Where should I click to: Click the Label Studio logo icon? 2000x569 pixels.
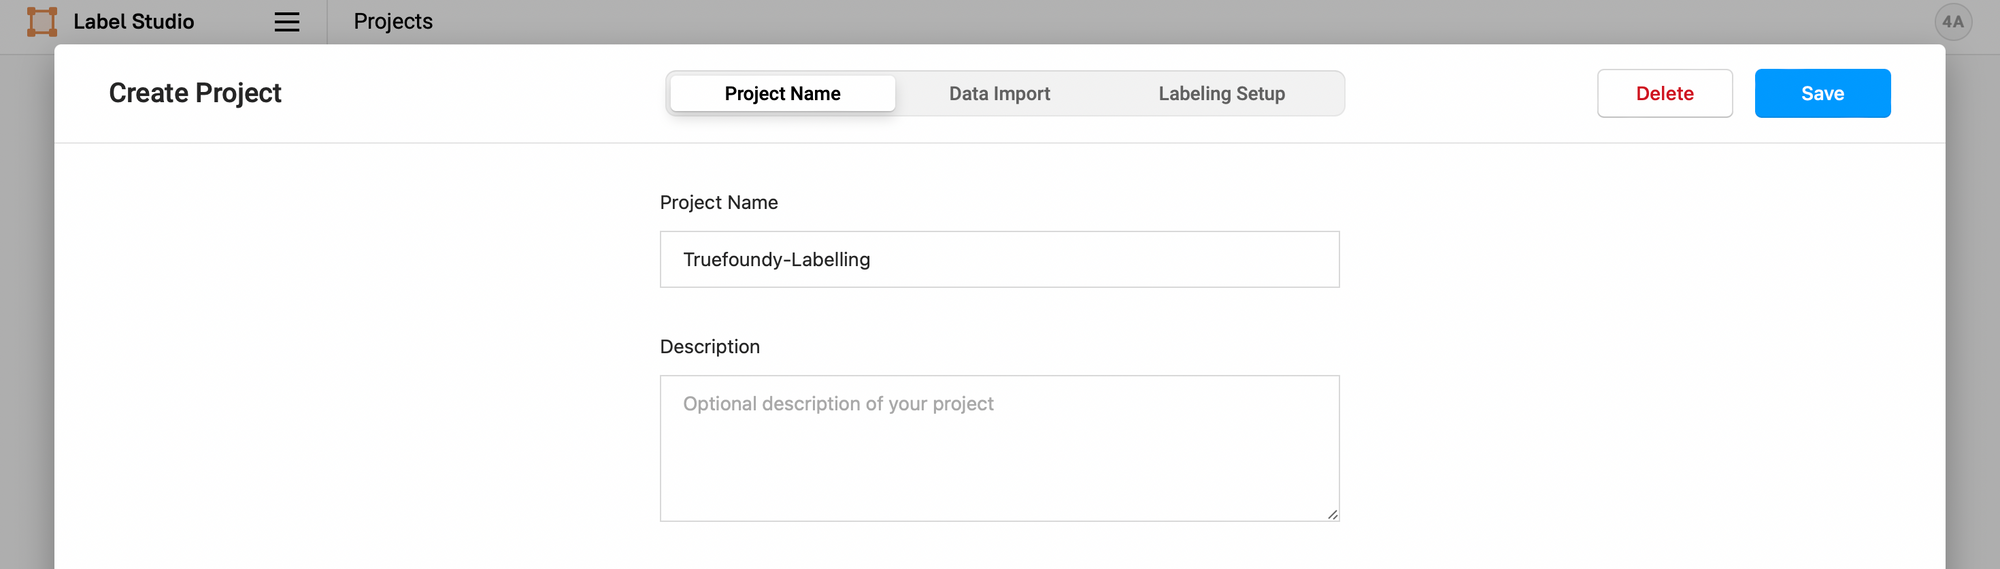point(42,22)
